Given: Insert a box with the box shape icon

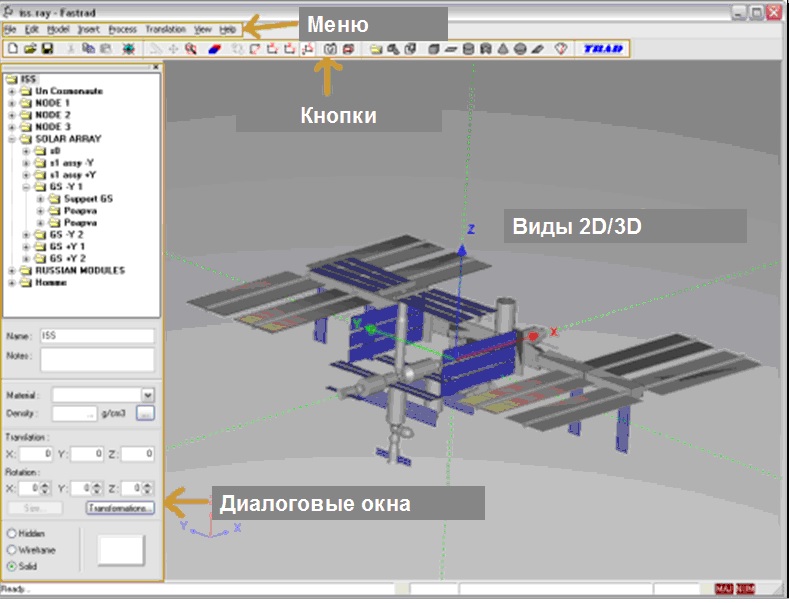Looking at the screenshot, I should pos(434,48).
